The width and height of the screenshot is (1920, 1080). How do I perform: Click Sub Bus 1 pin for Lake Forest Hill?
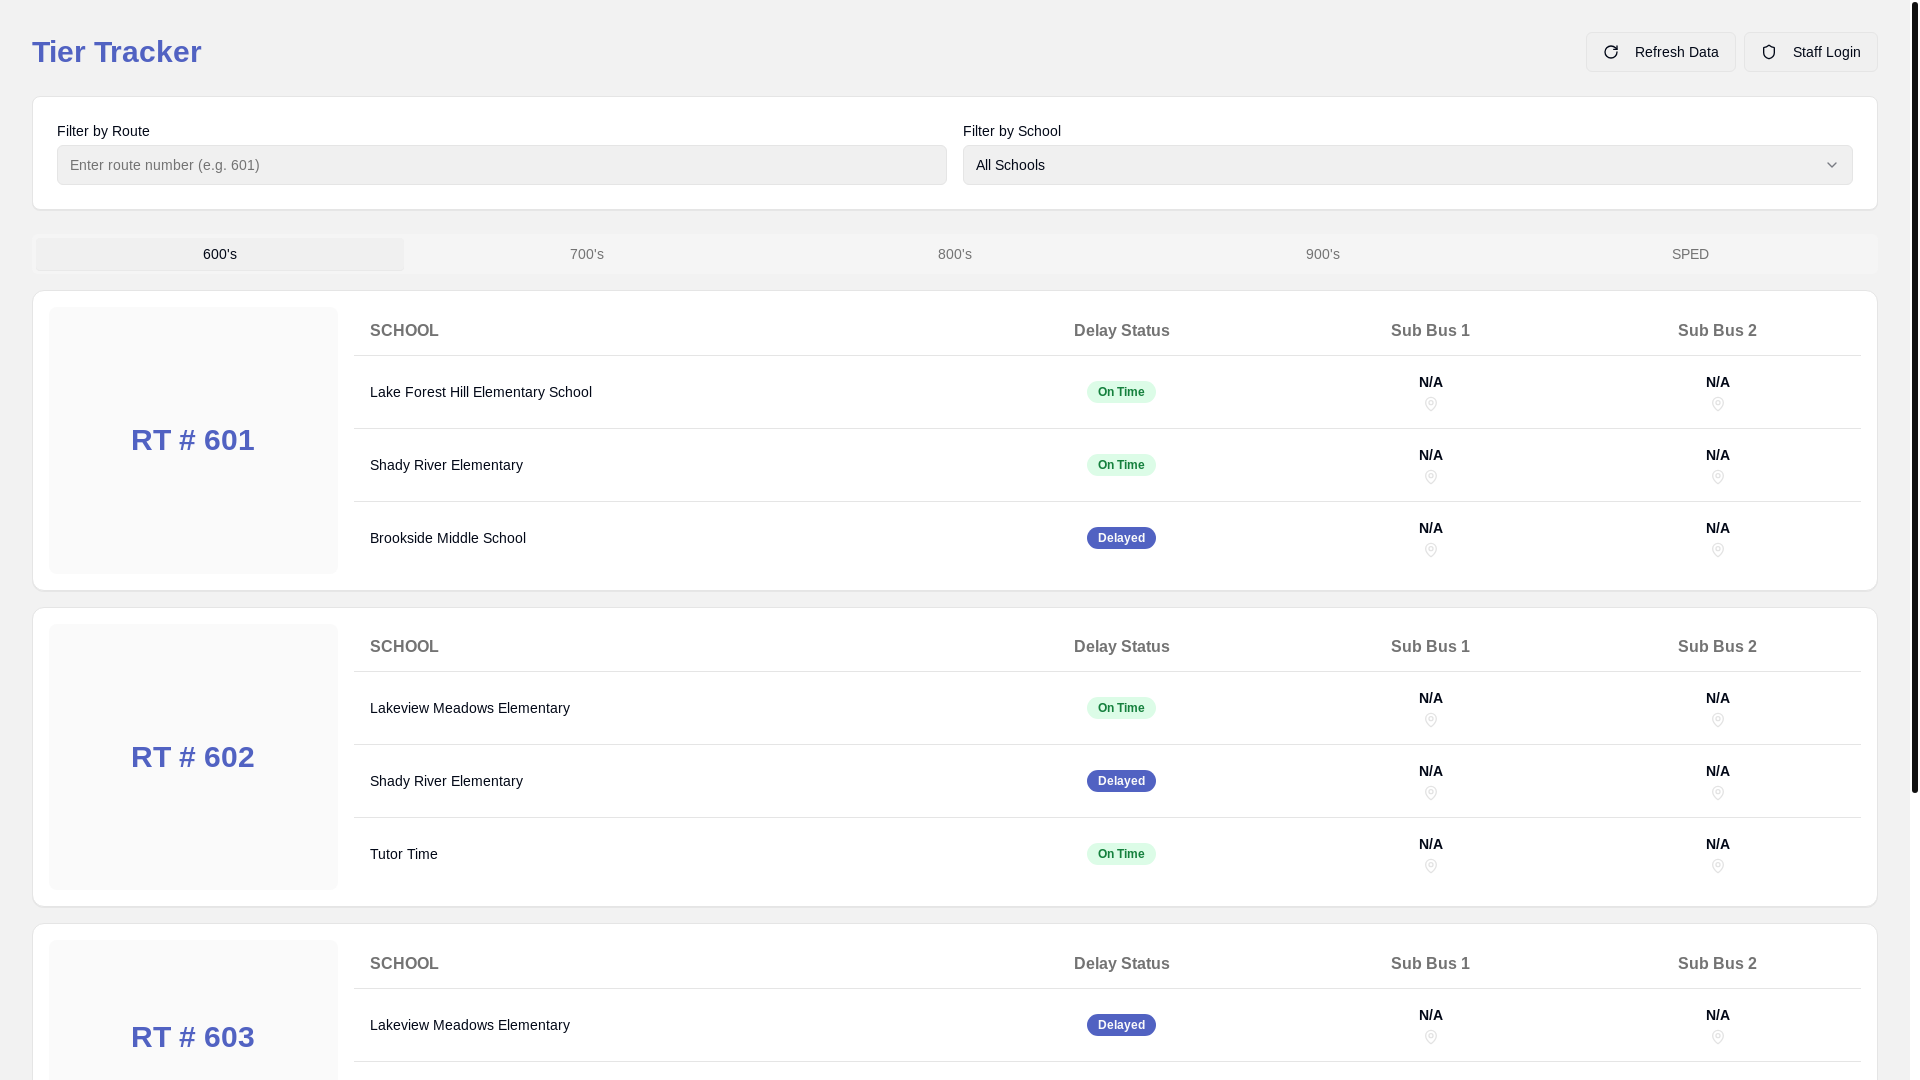(1431, 404)
